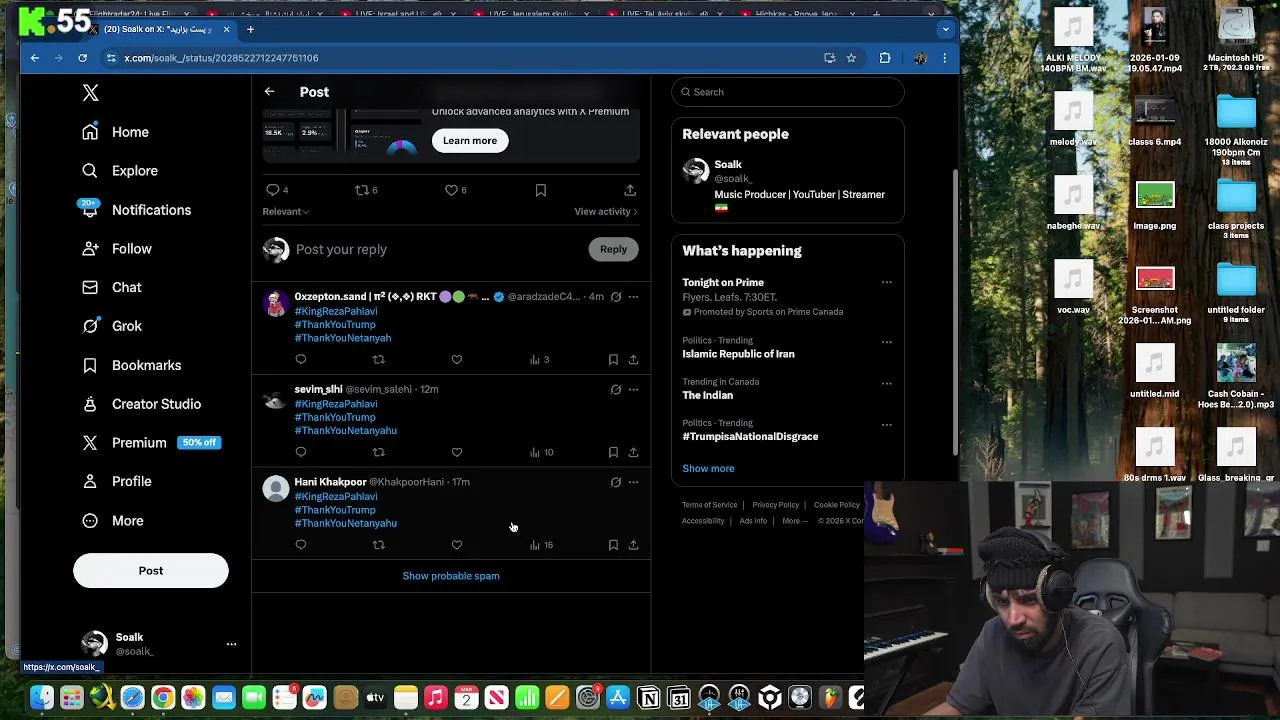
Task: Open Finder in Dock
Action: click(x=41, y=698)
